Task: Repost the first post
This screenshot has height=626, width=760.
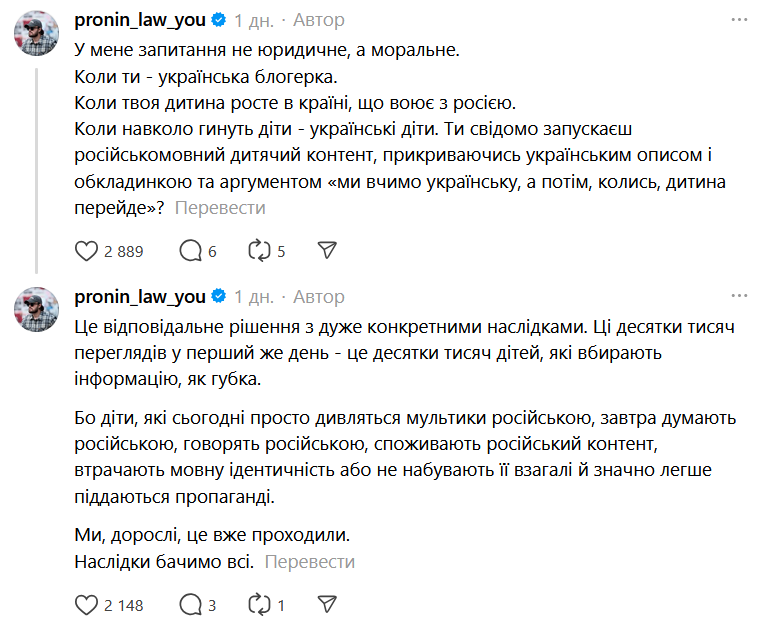Action: point(259,251)
